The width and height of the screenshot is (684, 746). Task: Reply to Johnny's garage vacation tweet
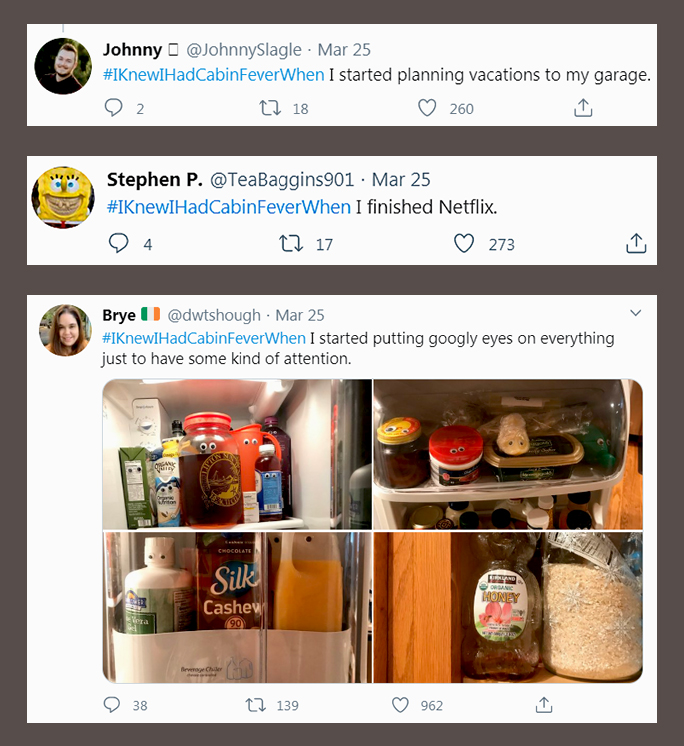[x=114, y=108]
